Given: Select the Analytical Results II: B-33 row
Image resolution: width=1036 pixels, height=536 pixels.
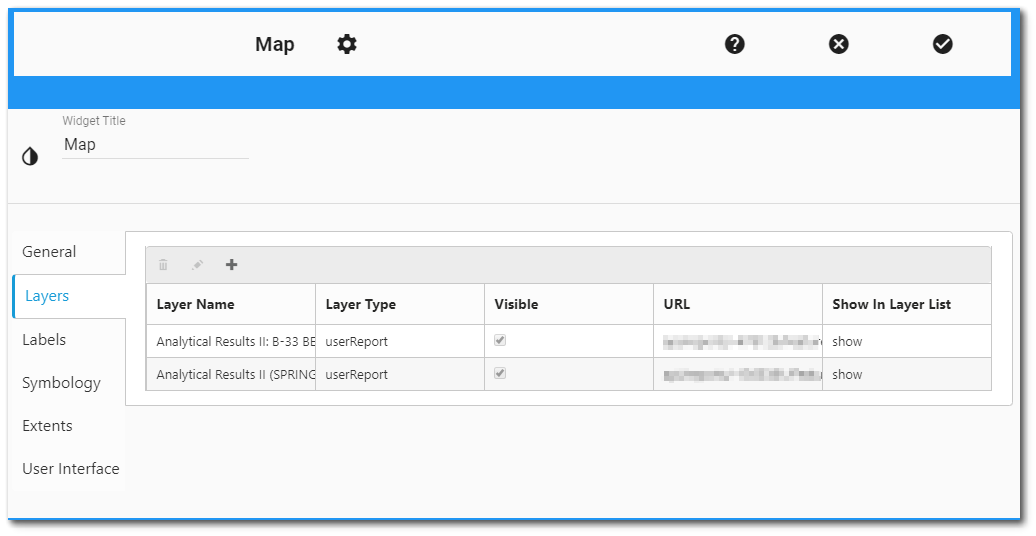Looking at the screenshot, I should tap(236, 341).
